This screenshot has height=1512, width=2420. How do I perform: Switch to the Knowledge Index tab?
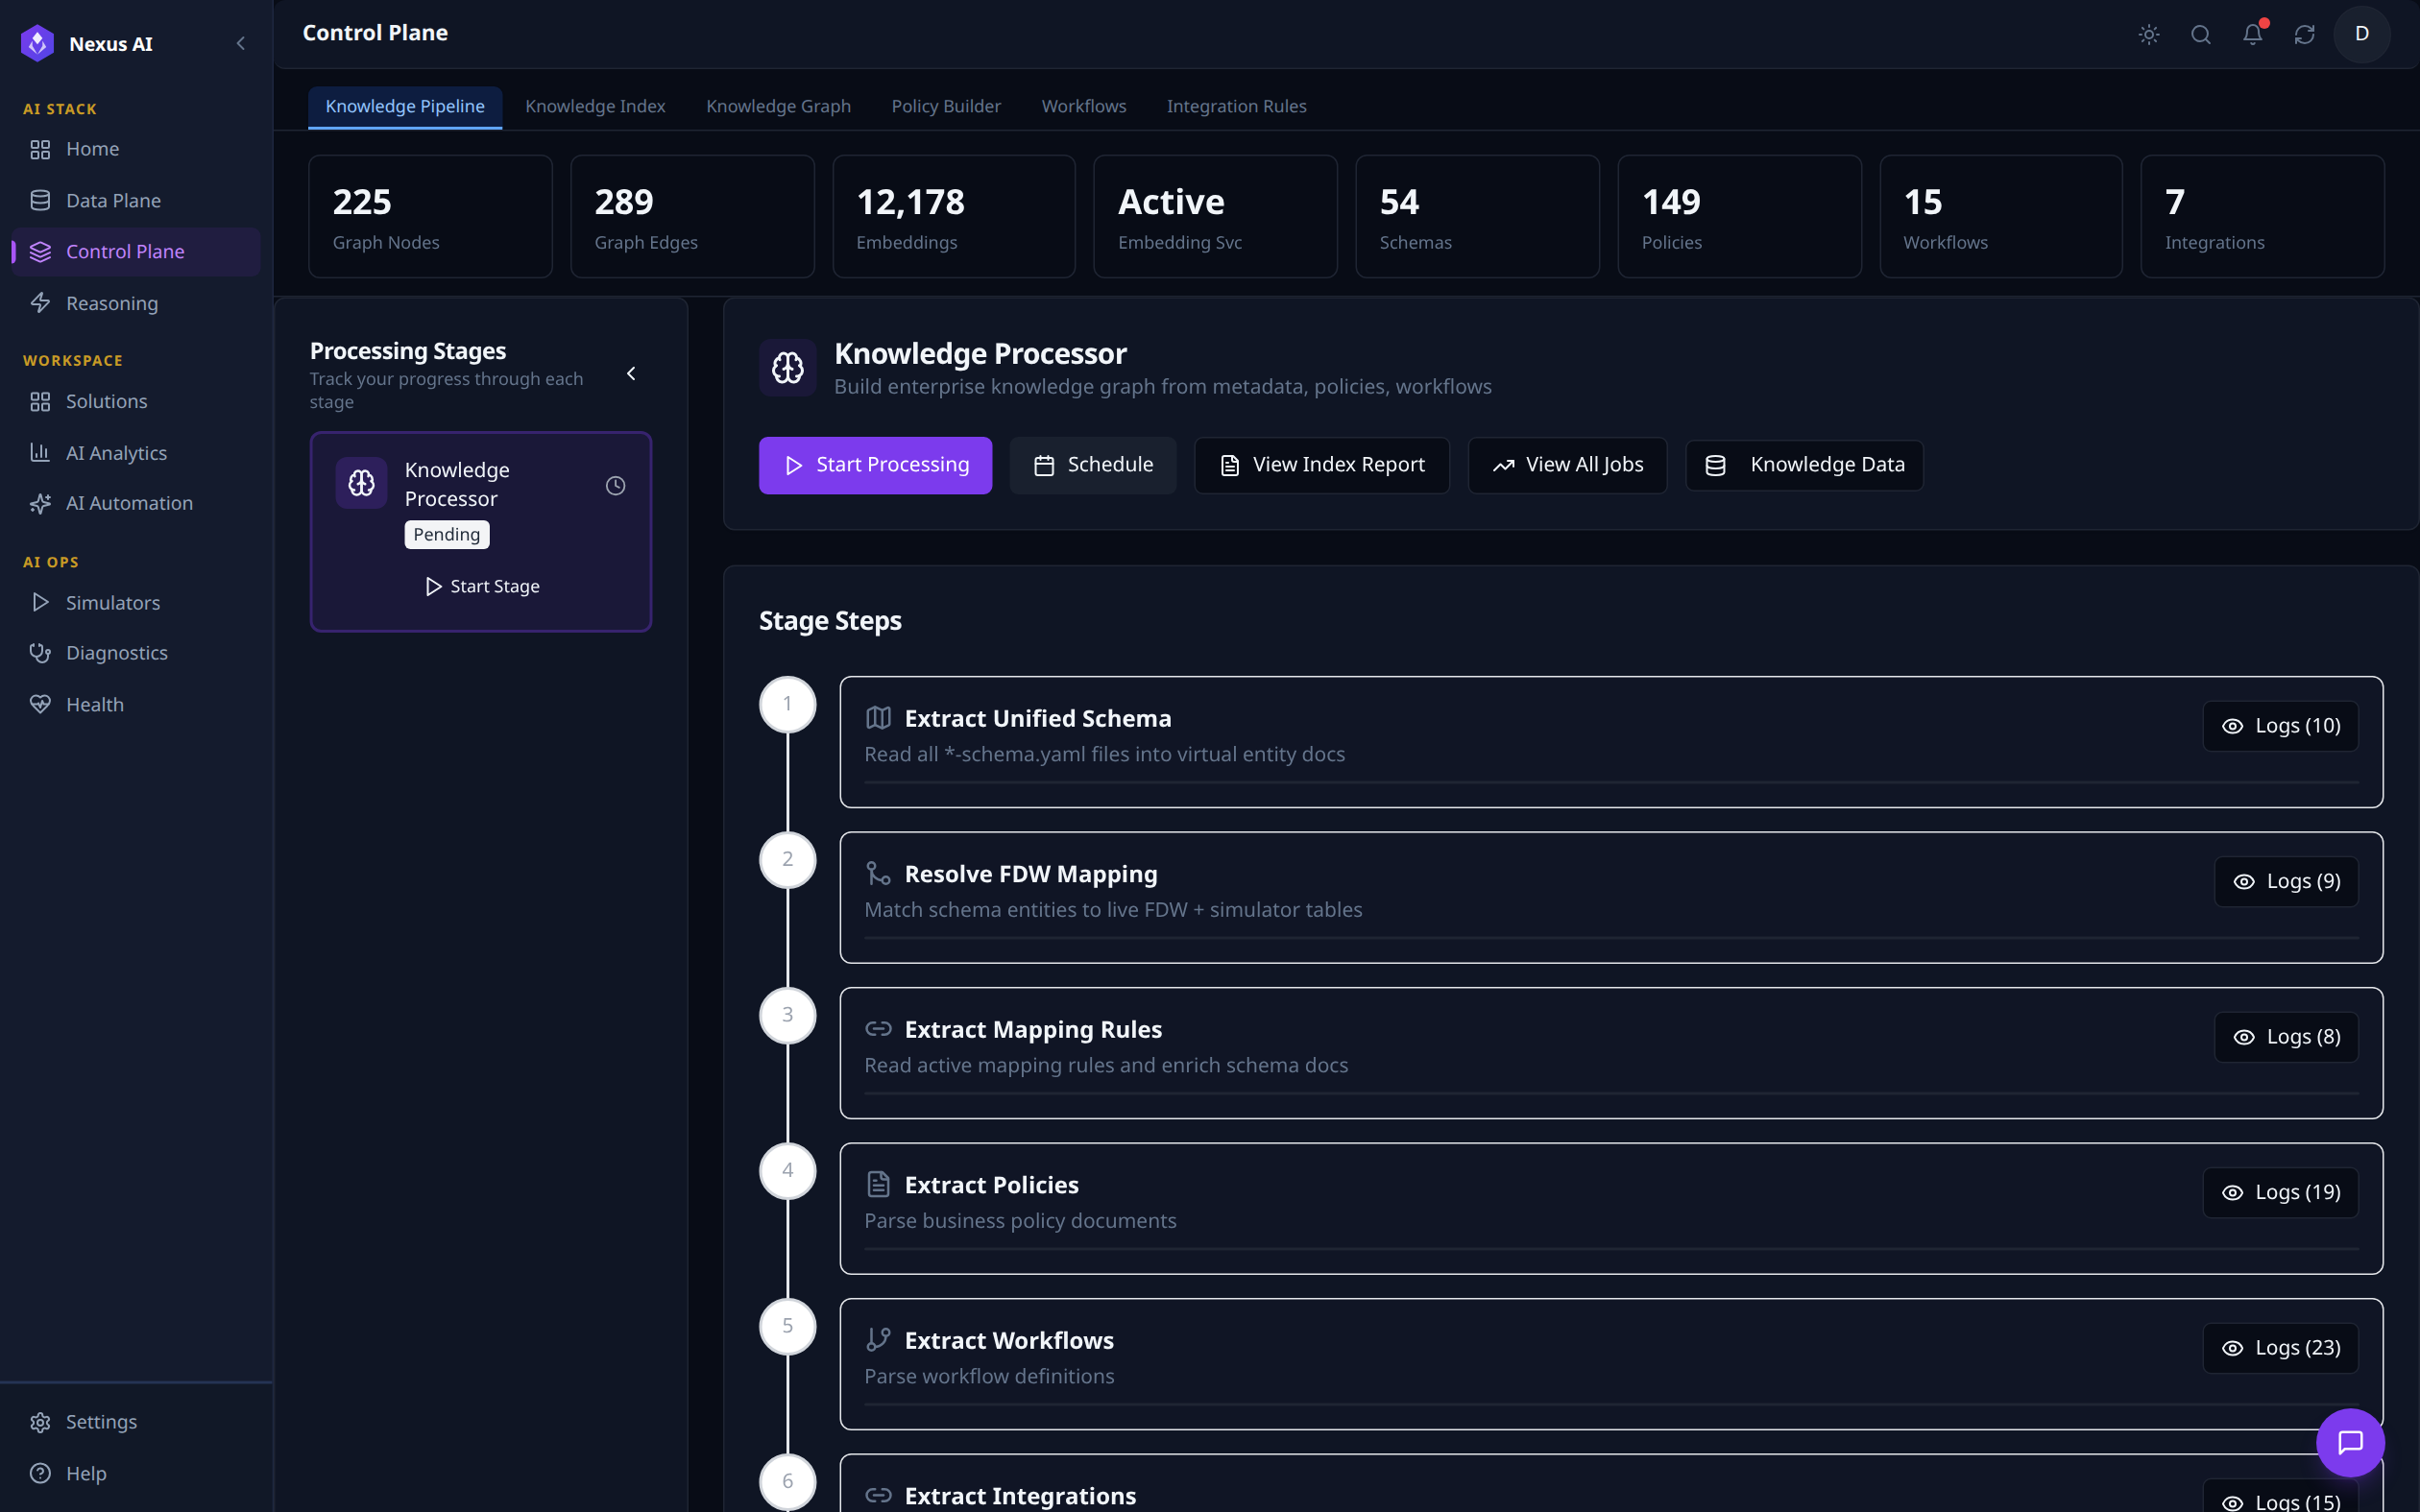tap(595, 106)
